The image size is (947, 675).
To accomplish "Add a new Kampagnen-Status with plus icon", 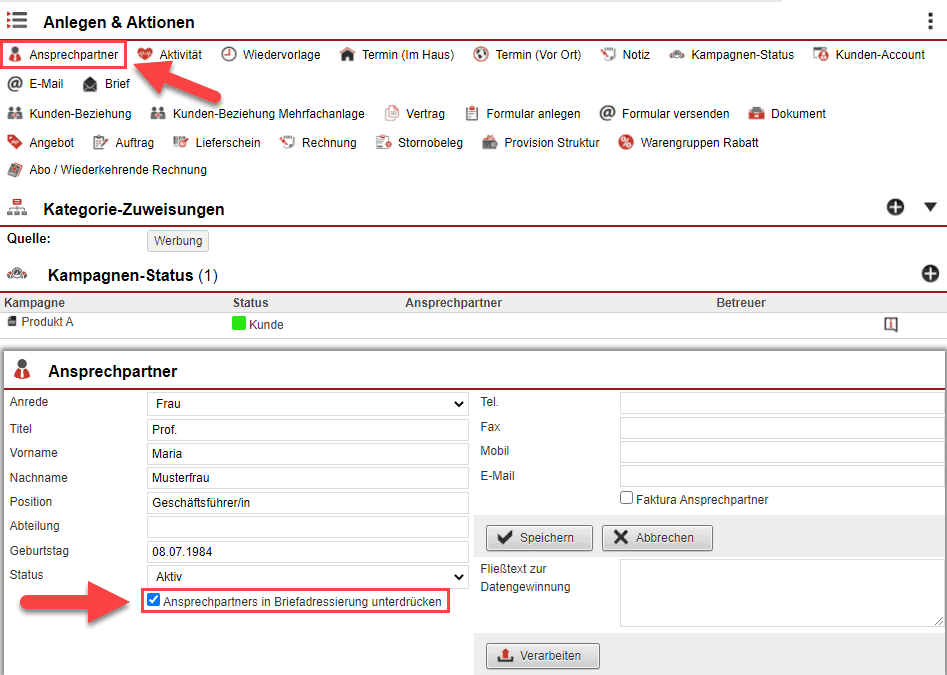I will 930,274.
